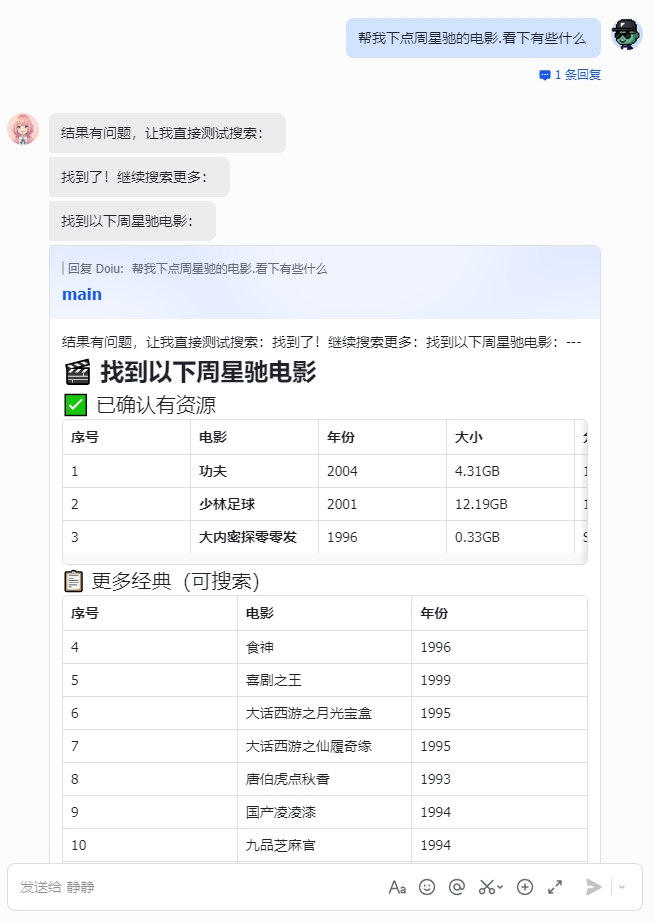The image size is (654, 923).
Task: Click the '大小' column header
Action: 510,437
